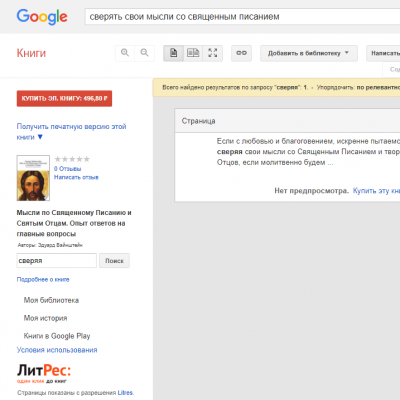
Task: Click the Google logo
Action: tap(42, 17)
